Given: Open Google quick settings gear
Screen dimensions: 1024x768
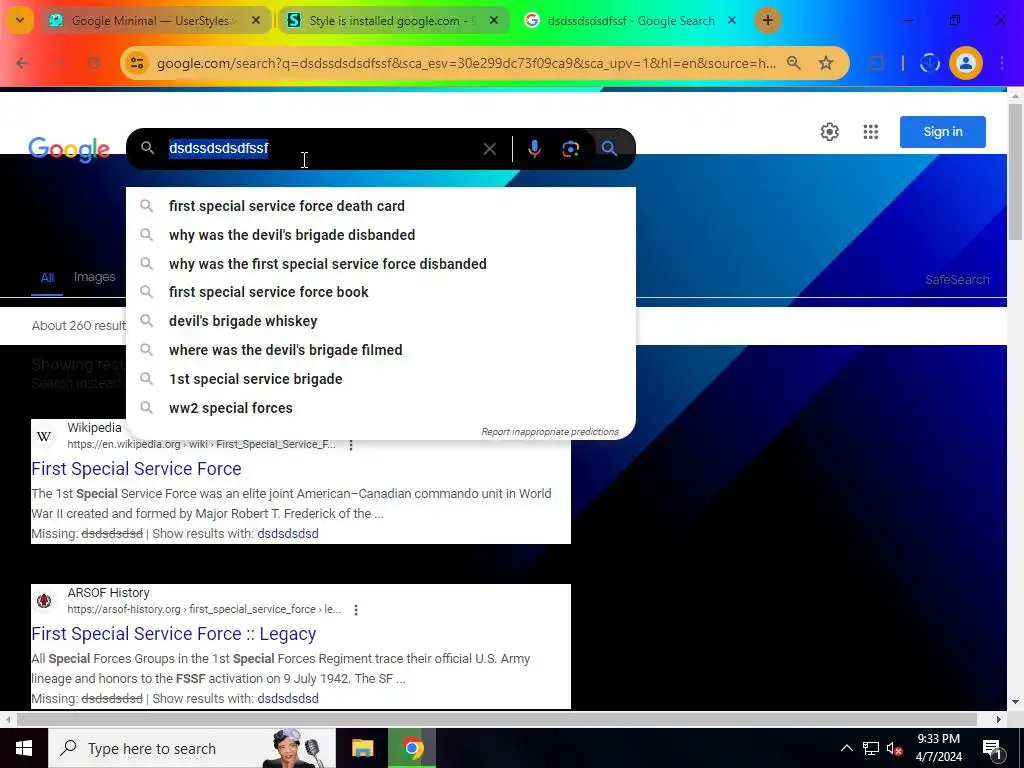Looking at the screenshot, I should click(829, 132).
